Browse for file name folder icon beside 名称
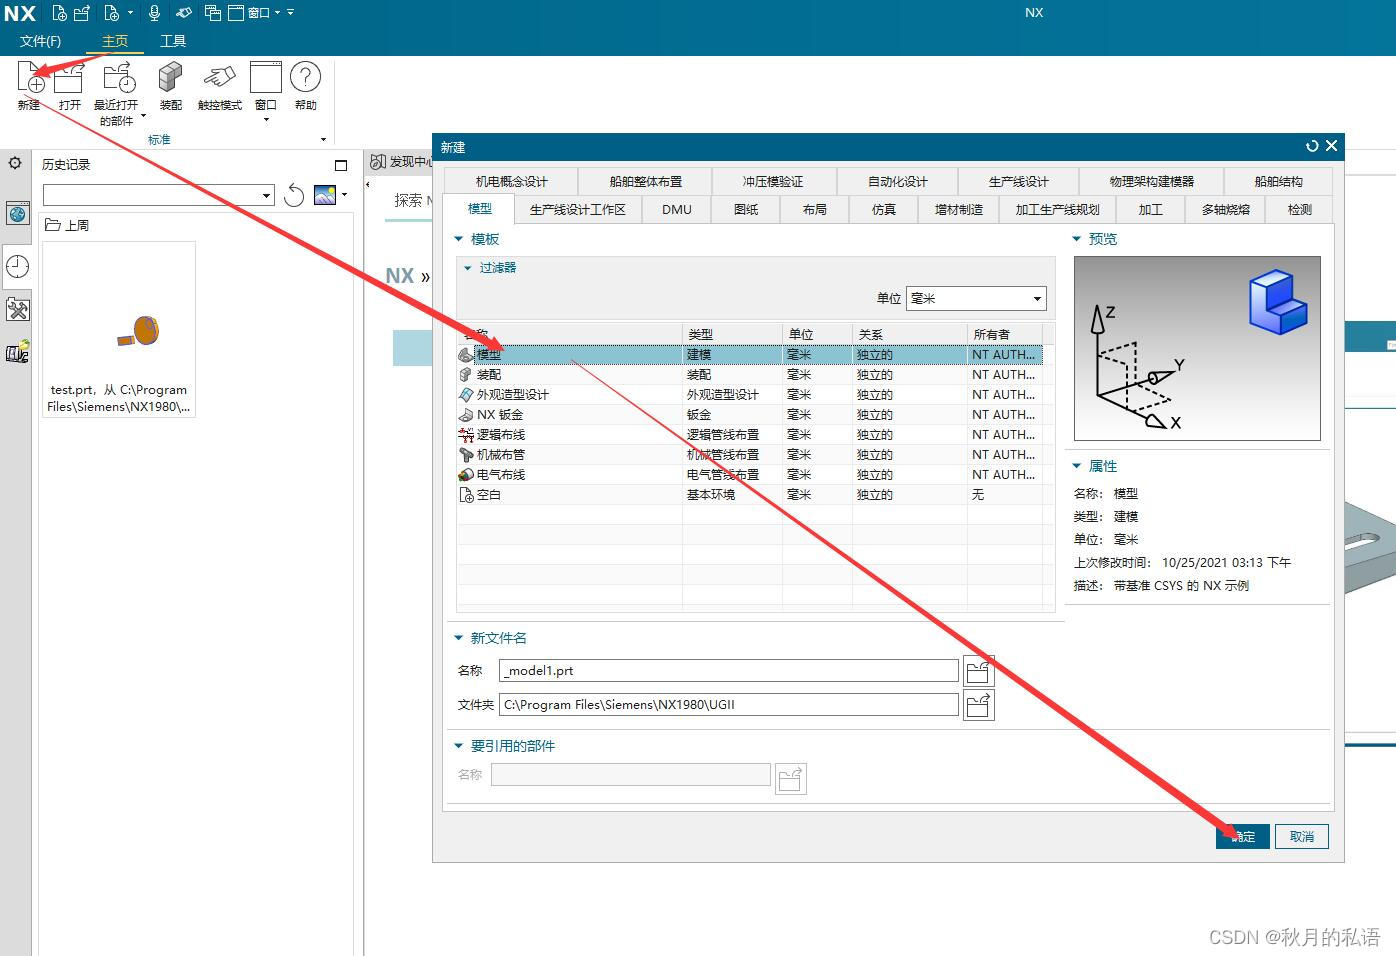 pyautogui.click(x=978, y=671)
